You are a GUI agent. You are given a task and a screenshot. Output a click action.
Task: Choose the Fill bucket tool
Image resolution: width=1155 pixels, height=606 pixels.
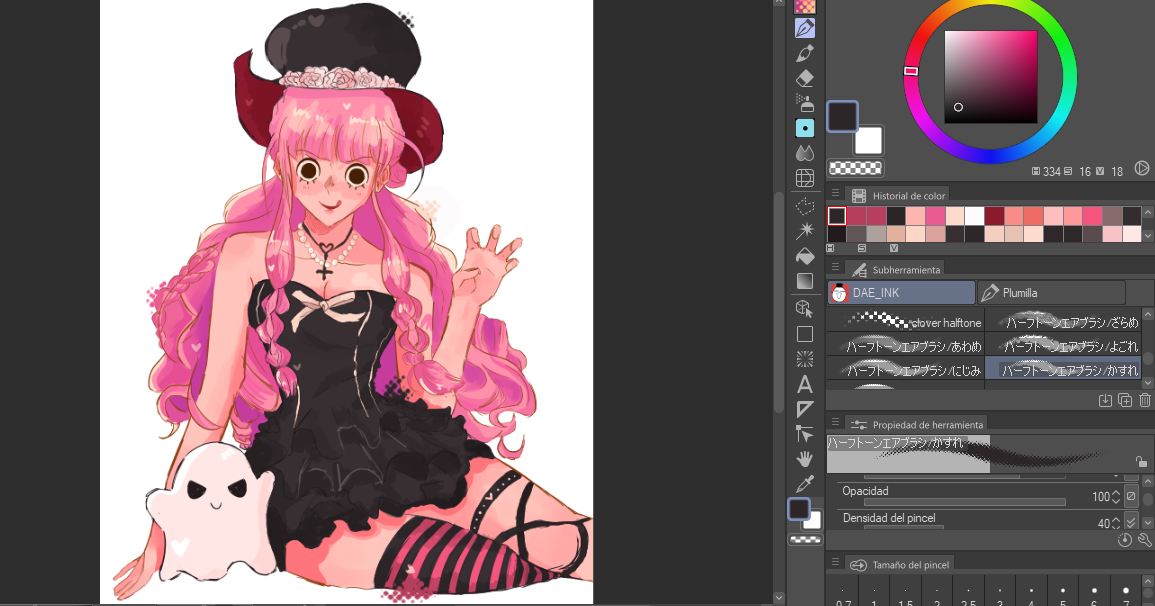(x=805, y=256)
